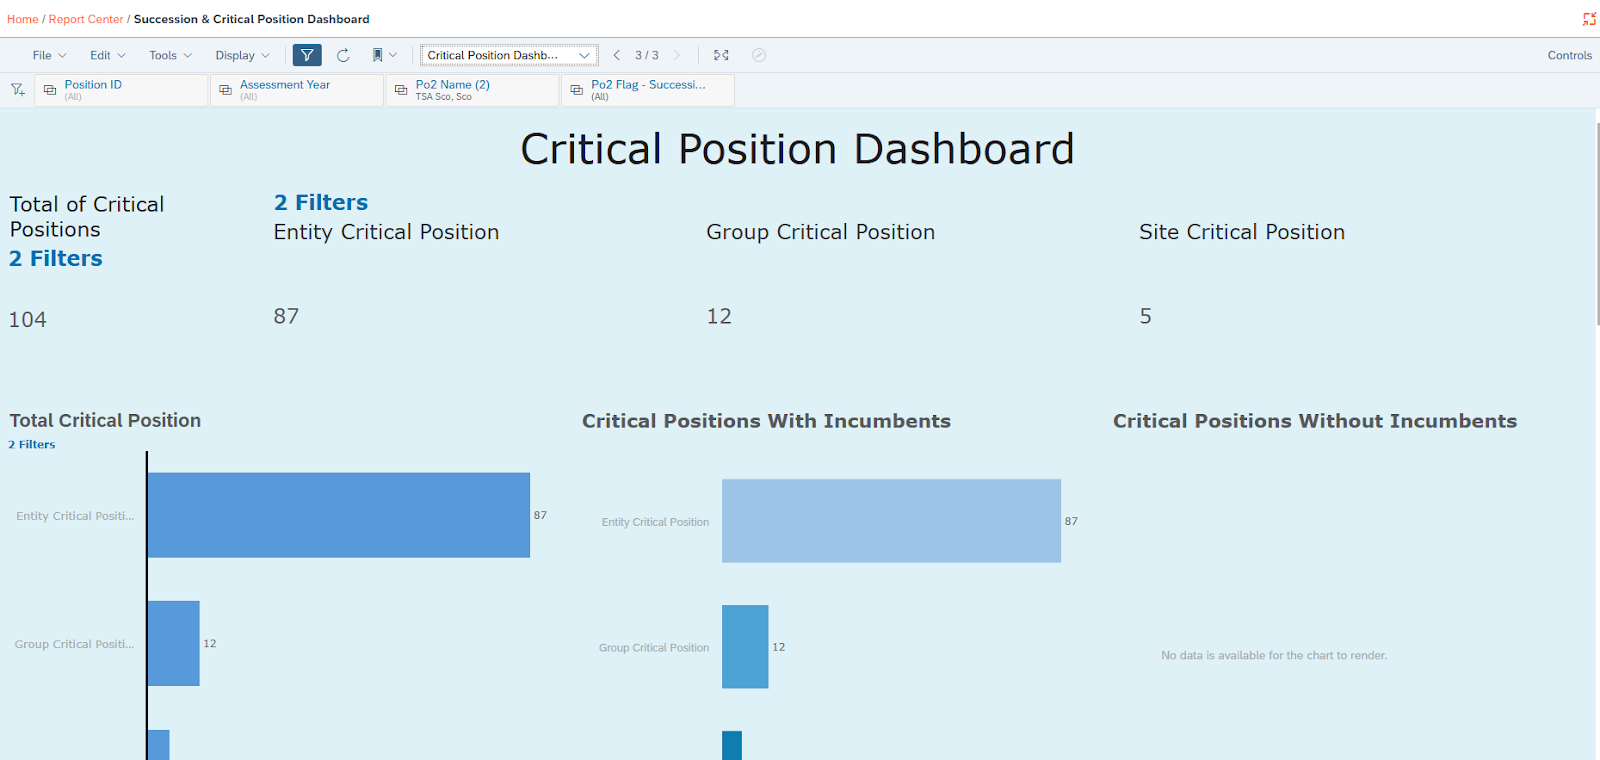1600x760 pixels.
Task: Open the File menu
Action: point(49,55)
